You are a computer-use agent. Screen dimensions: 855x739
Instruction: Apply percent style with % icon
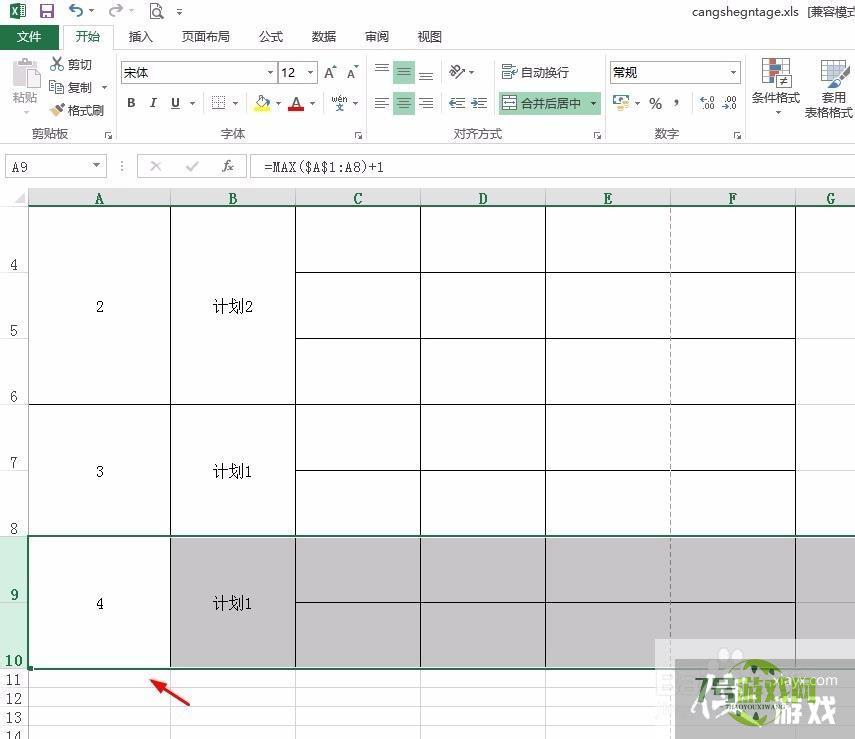[x=655, y=103]
